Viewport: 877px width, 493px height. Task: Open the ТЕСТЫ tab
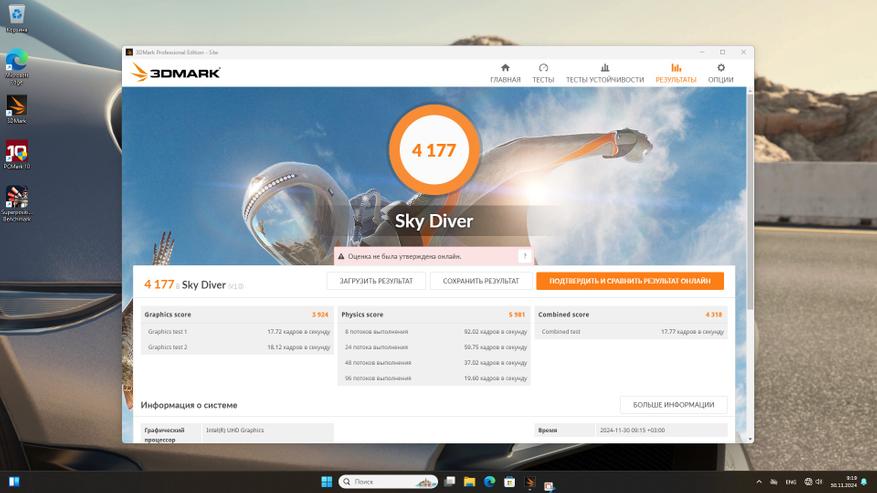(x=543, y=73)
